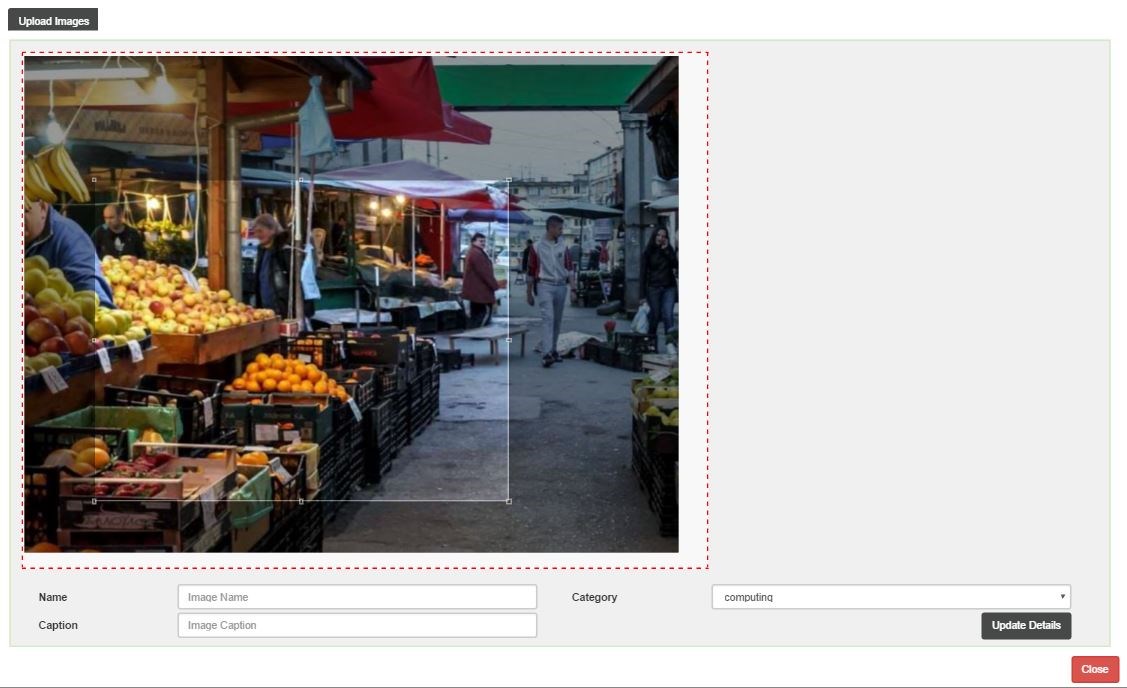
Task: Click the bottom-left crop selection handle
Action: (94, 501)
